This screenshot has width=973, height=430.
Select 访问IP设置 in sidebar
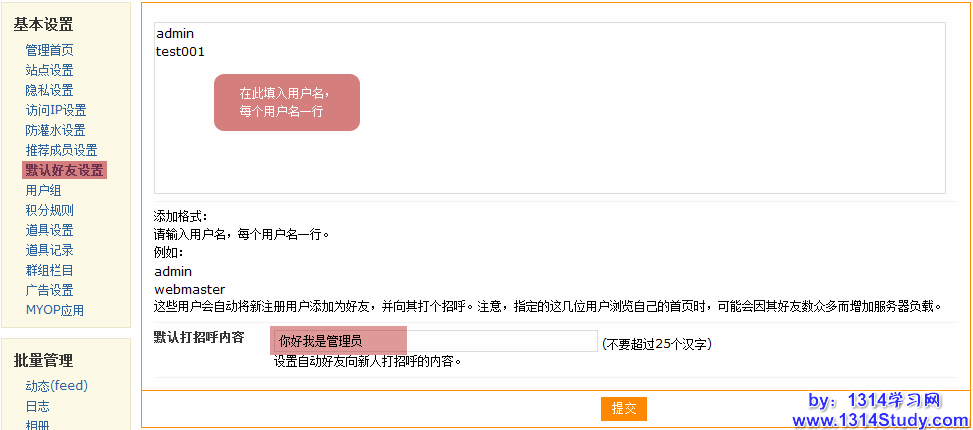click(56, 110)
